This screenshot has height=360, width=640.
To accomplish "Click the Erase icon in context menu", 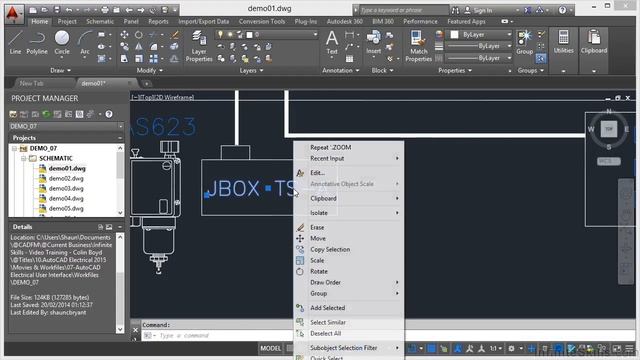I will click(x=300, y=227).
